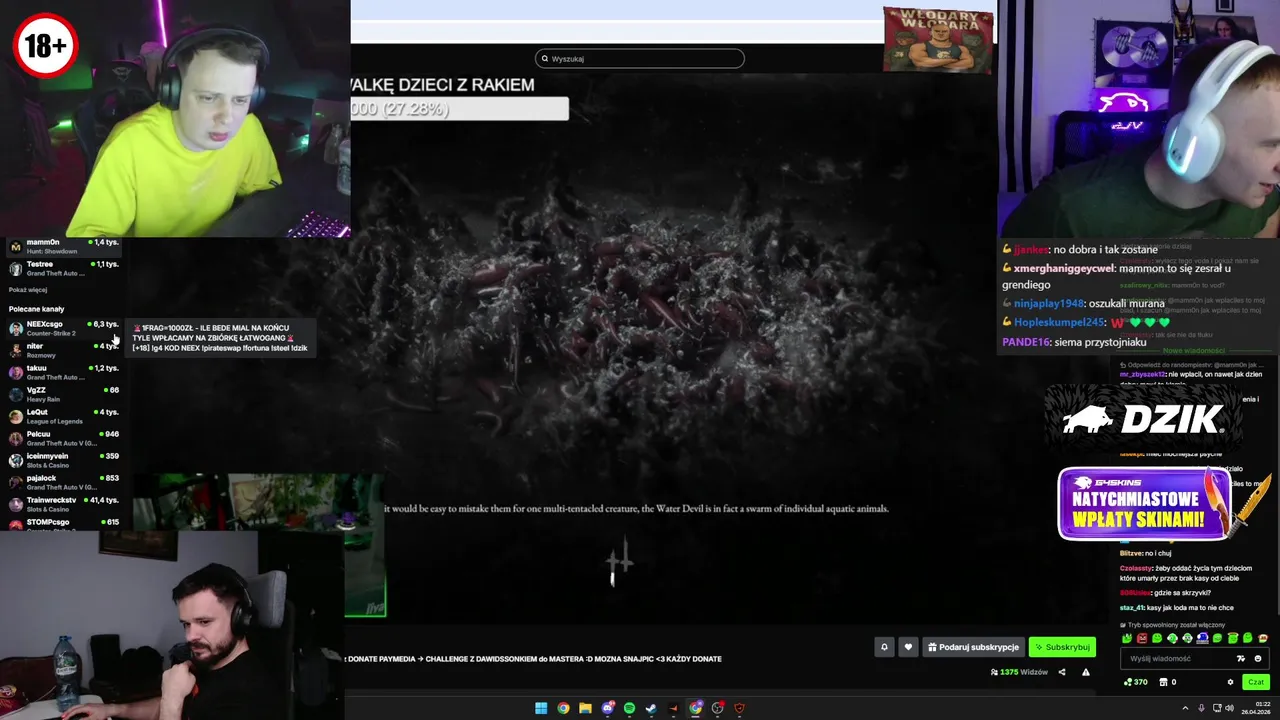Click username ninjaplay1948 in chat overlay
The image size is (1280, 720).
1048,303
